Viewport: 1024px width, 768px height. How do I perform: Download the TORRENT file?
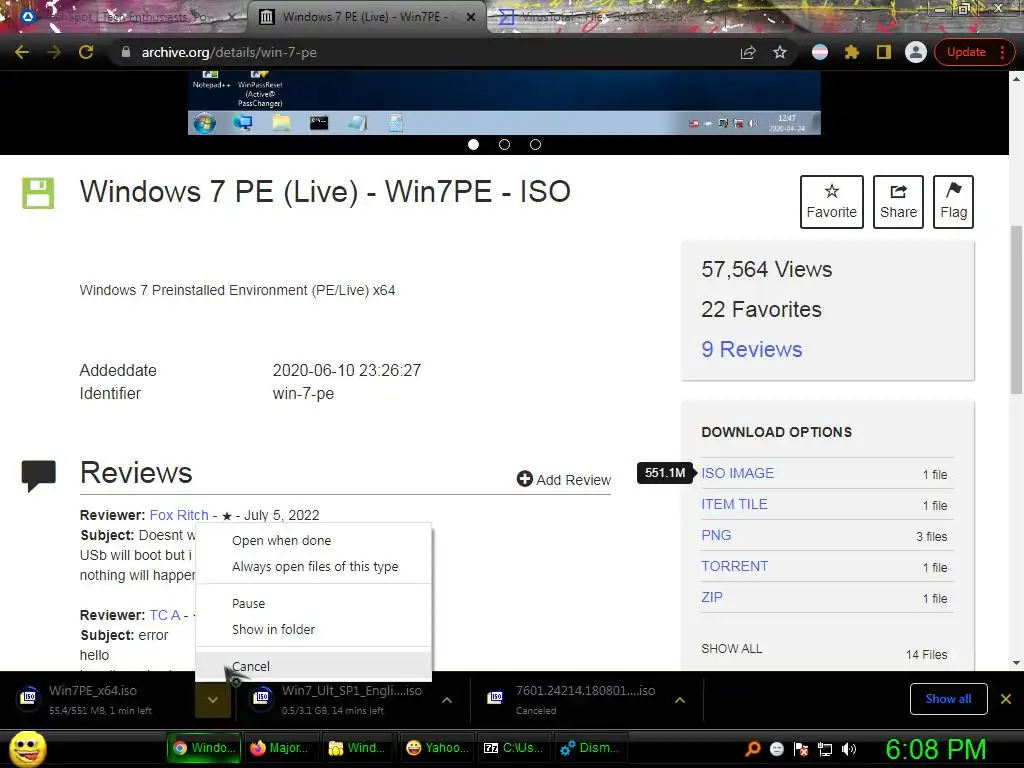pos(735,566)
